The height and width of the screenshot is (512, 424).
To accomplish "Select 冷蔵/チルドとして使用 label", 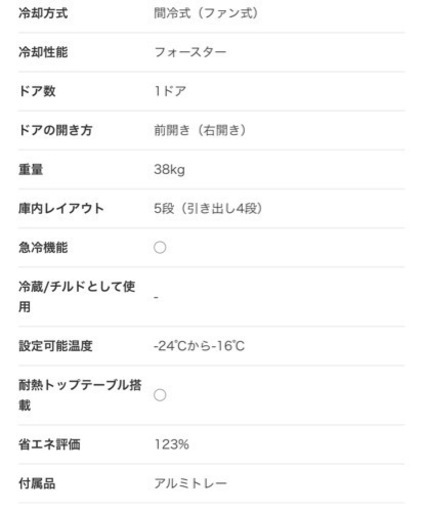I will click(77, 296).
